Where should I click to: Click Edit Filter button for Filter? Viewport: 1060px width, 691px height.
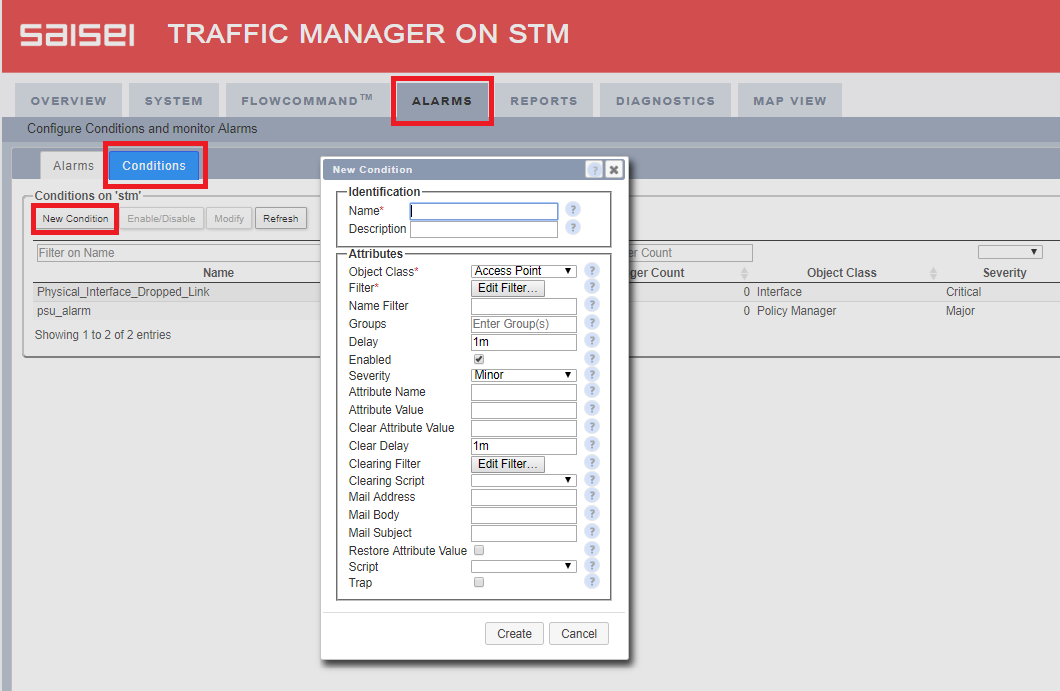[508, 288]
